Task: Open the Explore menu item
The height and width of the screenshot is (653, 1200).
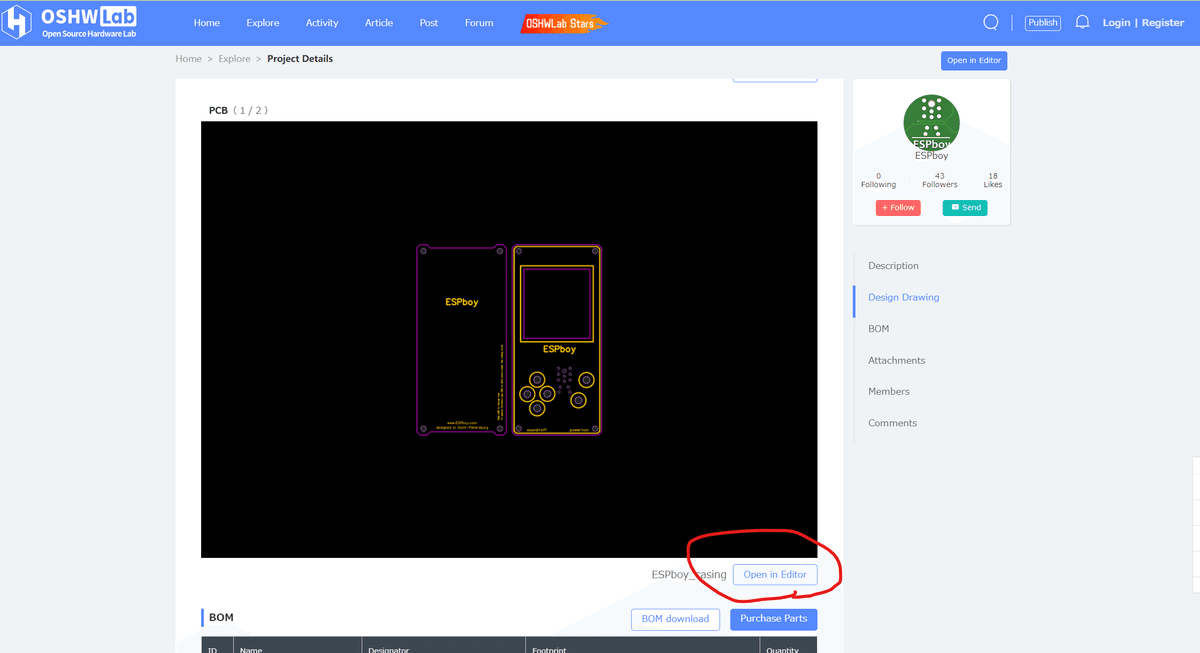Action: 263,23
